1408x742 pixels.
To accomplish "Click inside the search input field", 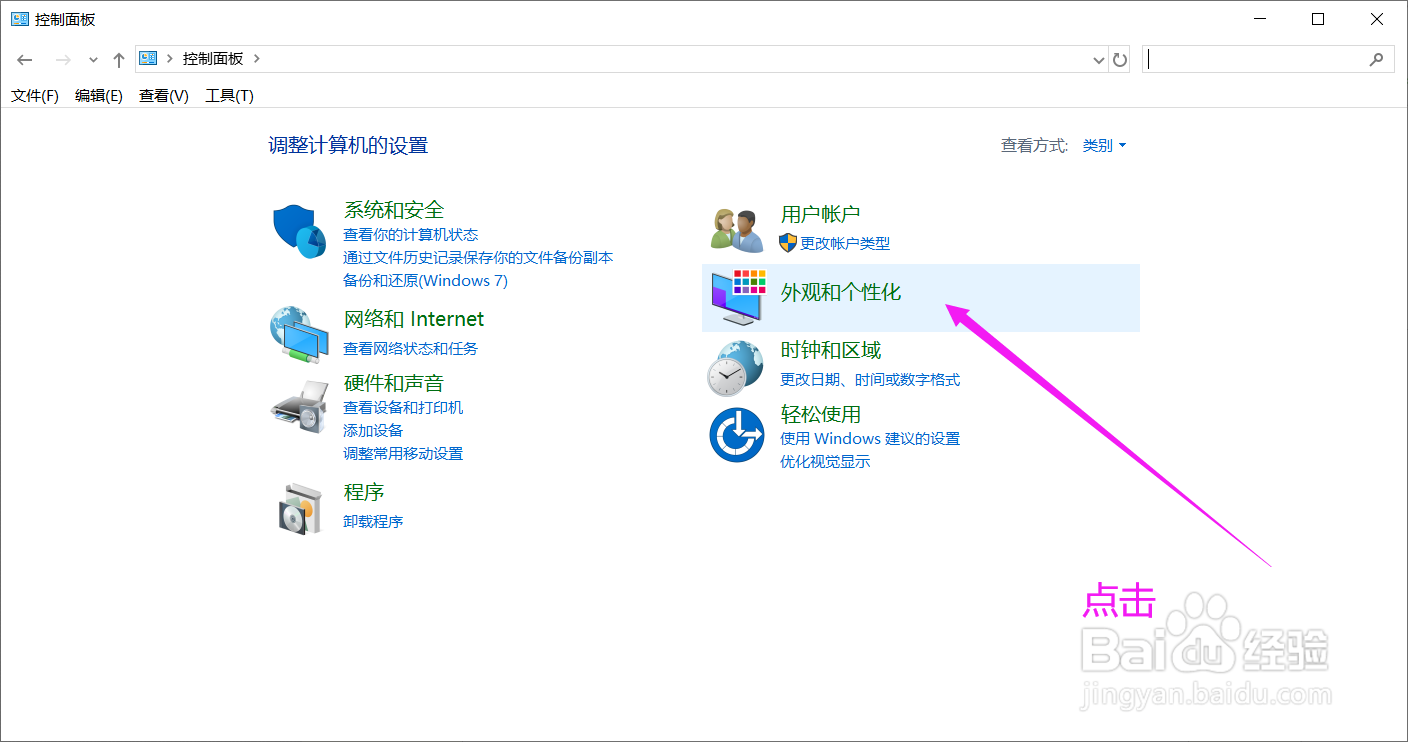I will (1260, 59).
